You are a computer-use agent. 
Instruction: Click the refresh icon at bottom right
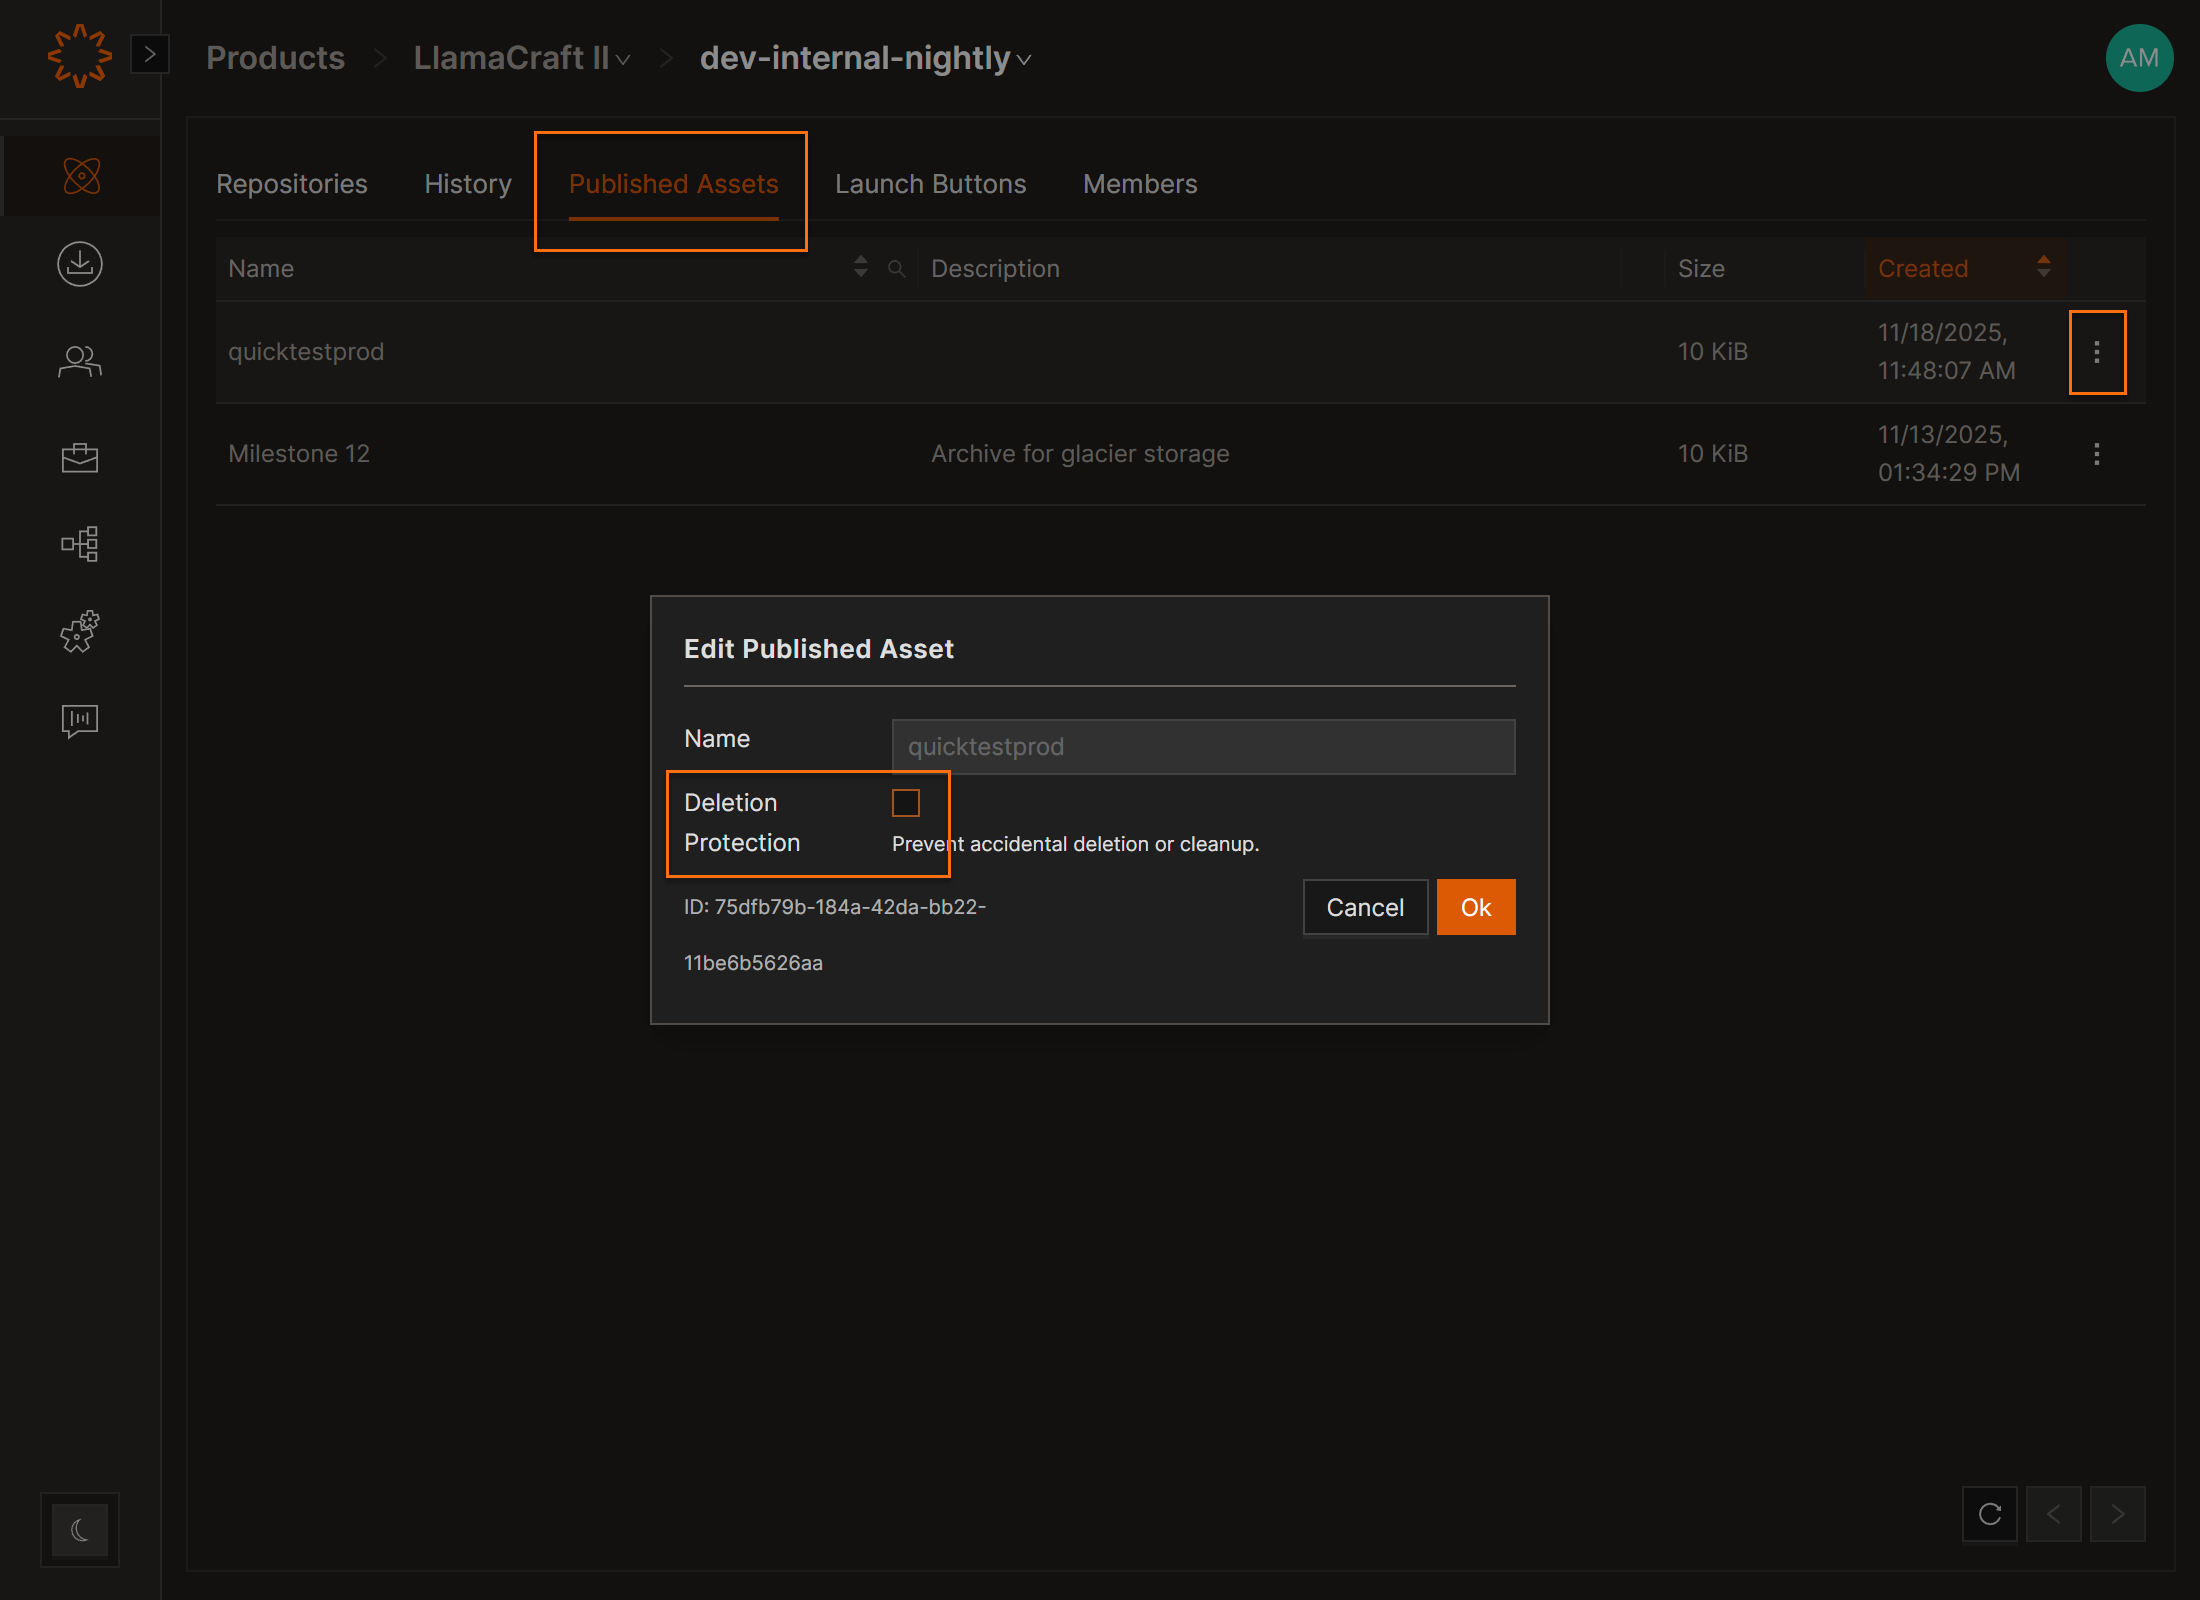(1989, 1514)
